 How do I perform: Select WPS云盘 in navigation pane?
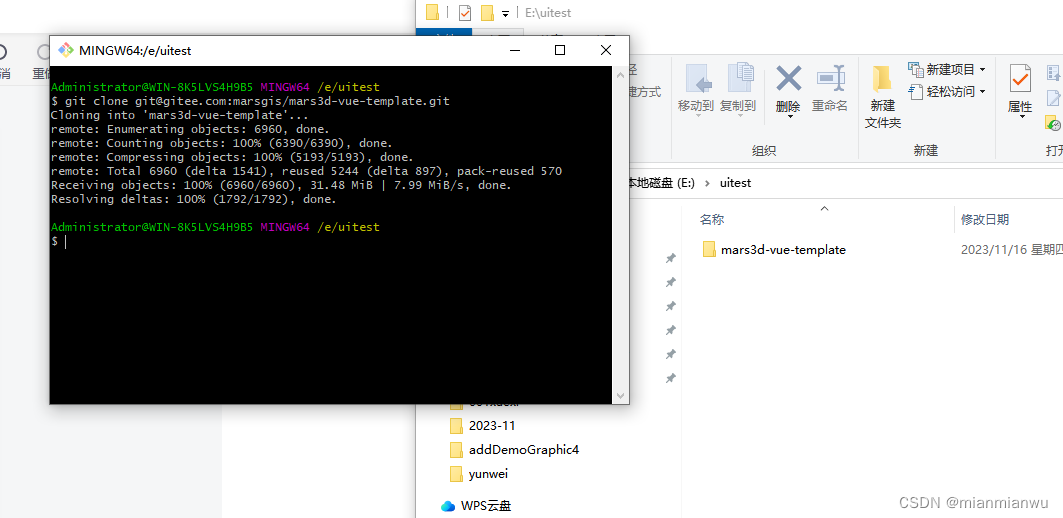coord(486,506)
